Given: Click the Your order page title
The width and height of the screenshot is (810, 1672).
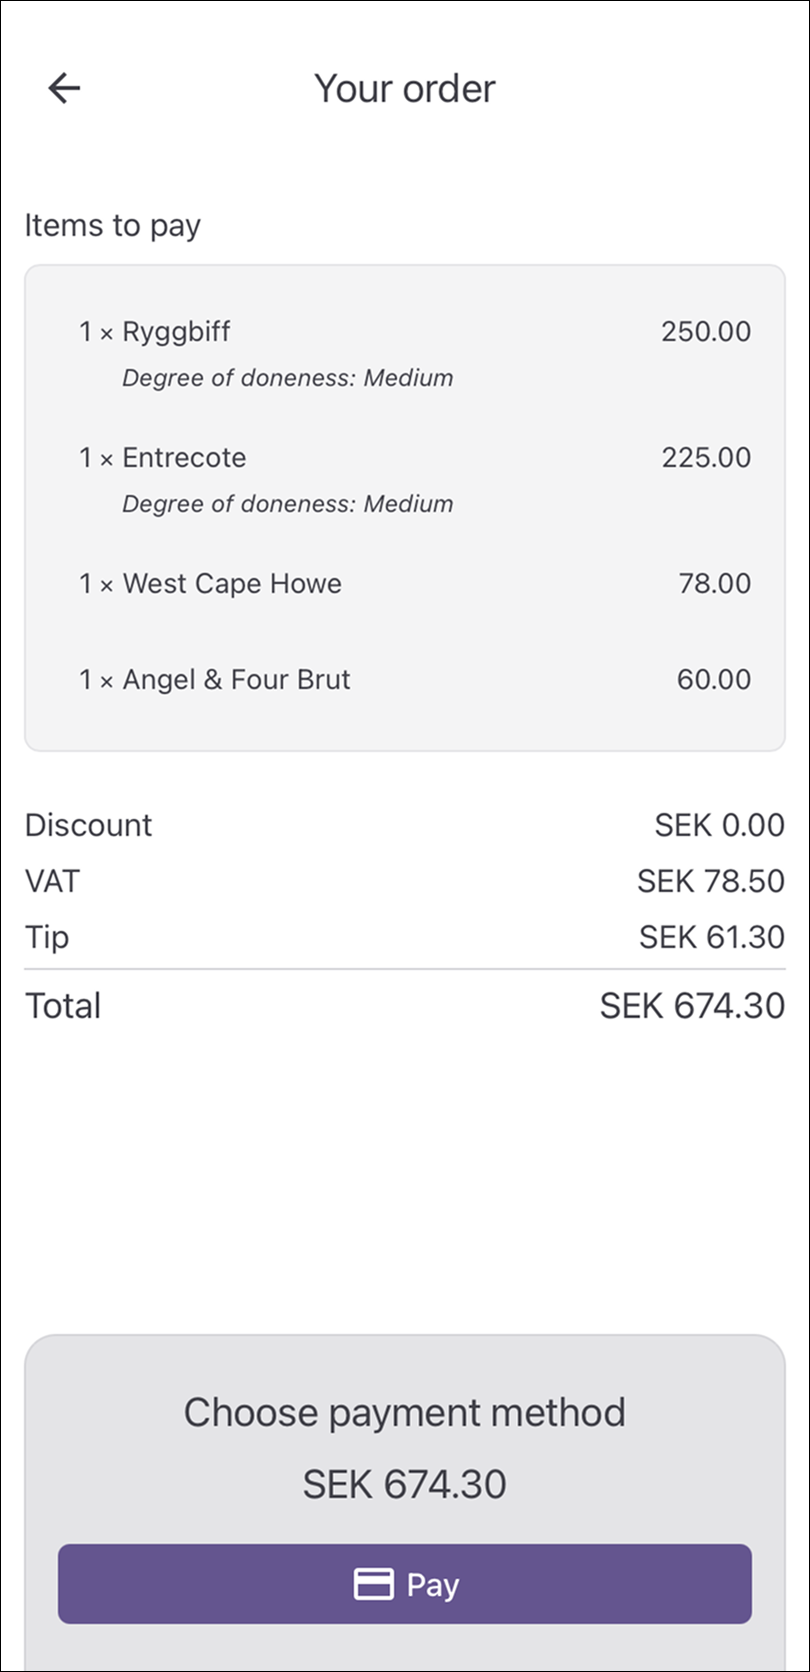Looking at the screenshot, I should click(404, 88).
